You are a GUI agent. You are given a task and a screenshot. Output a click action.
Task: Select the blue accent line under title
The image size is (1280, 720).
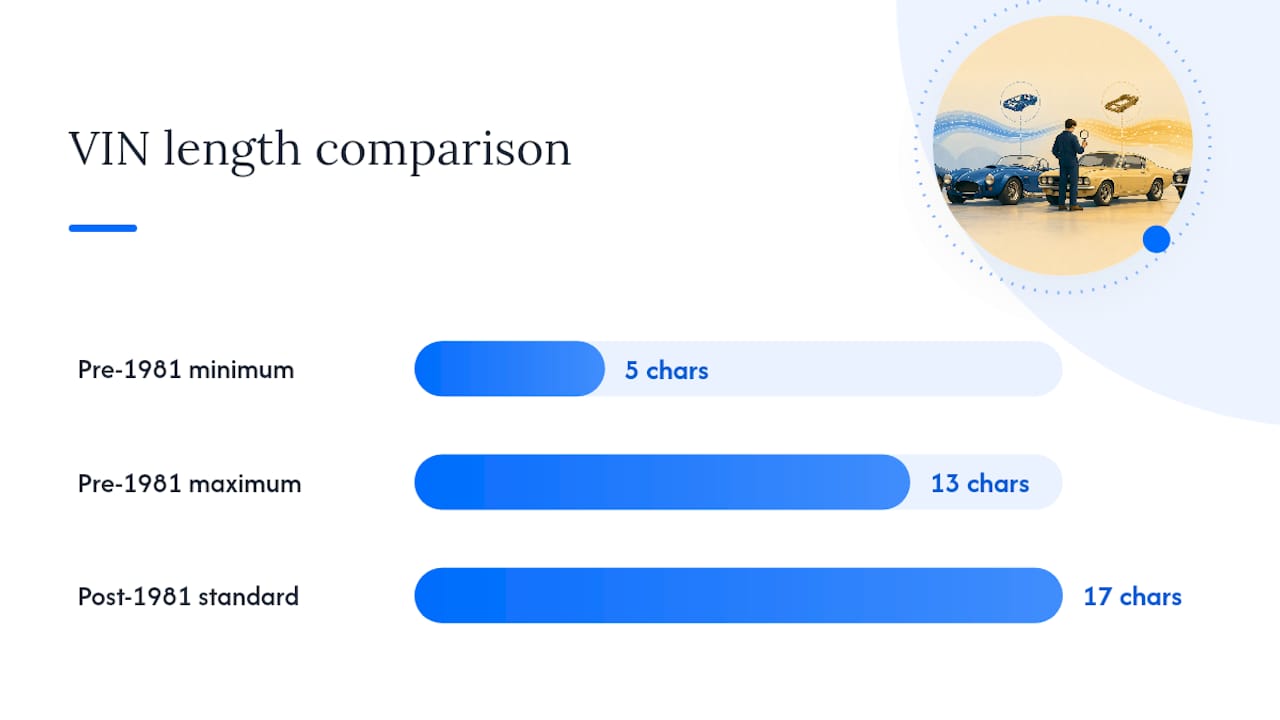(103, 228)
